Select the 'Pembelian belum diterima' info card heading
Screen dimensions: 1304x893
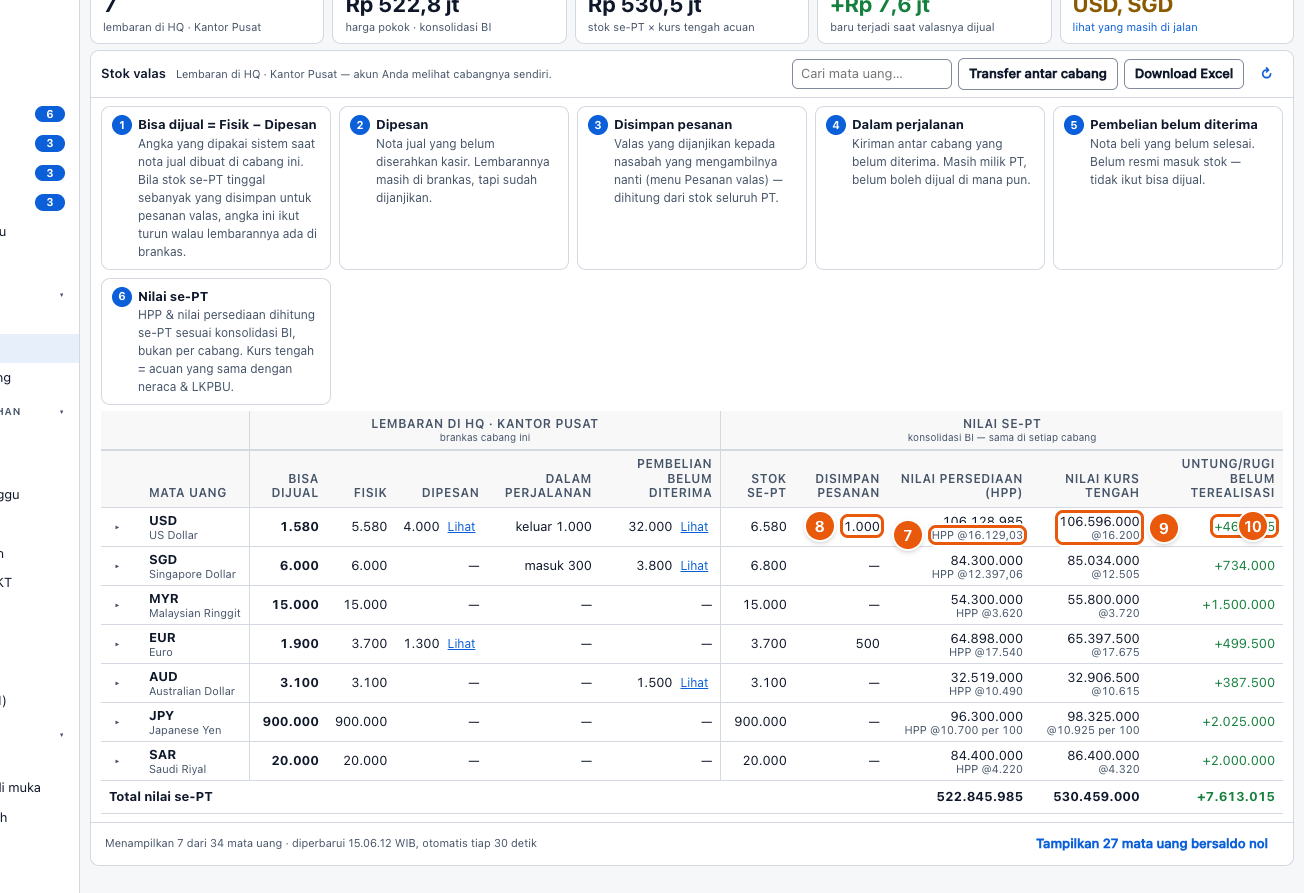pyautogui.click(x=1174, y=125)
